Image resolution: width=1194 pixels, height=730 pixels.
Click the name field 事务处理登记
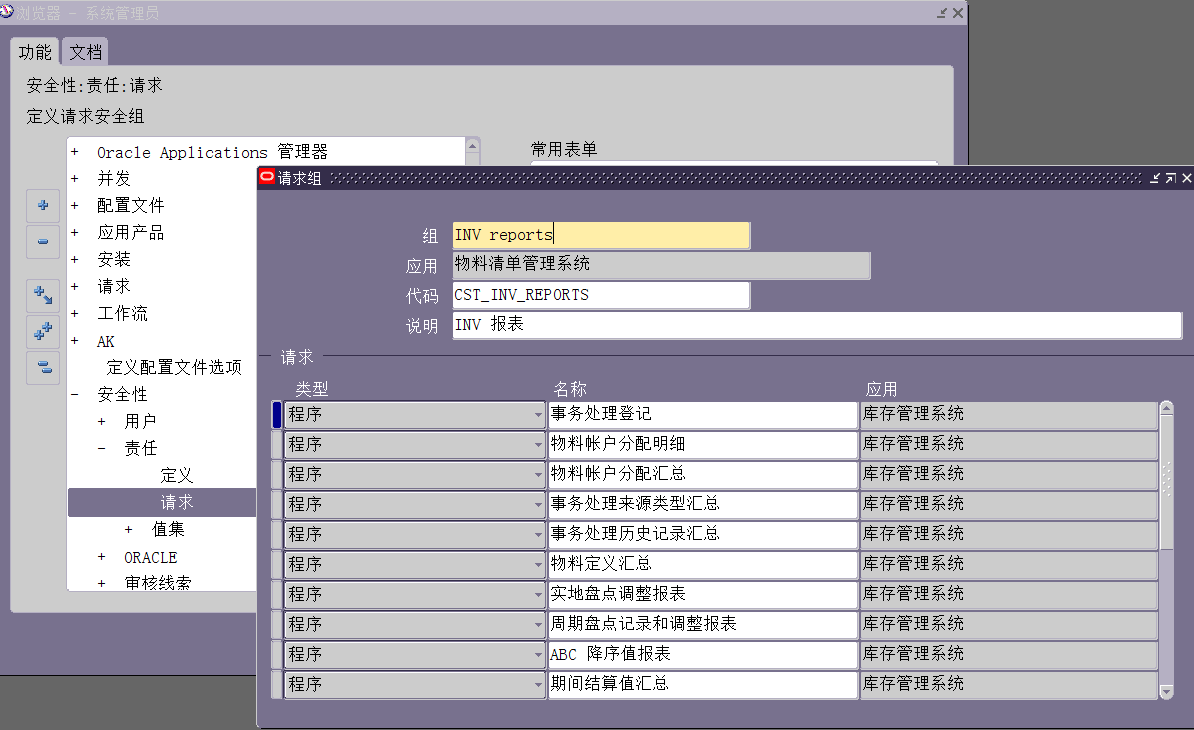(x=703, y=415)
